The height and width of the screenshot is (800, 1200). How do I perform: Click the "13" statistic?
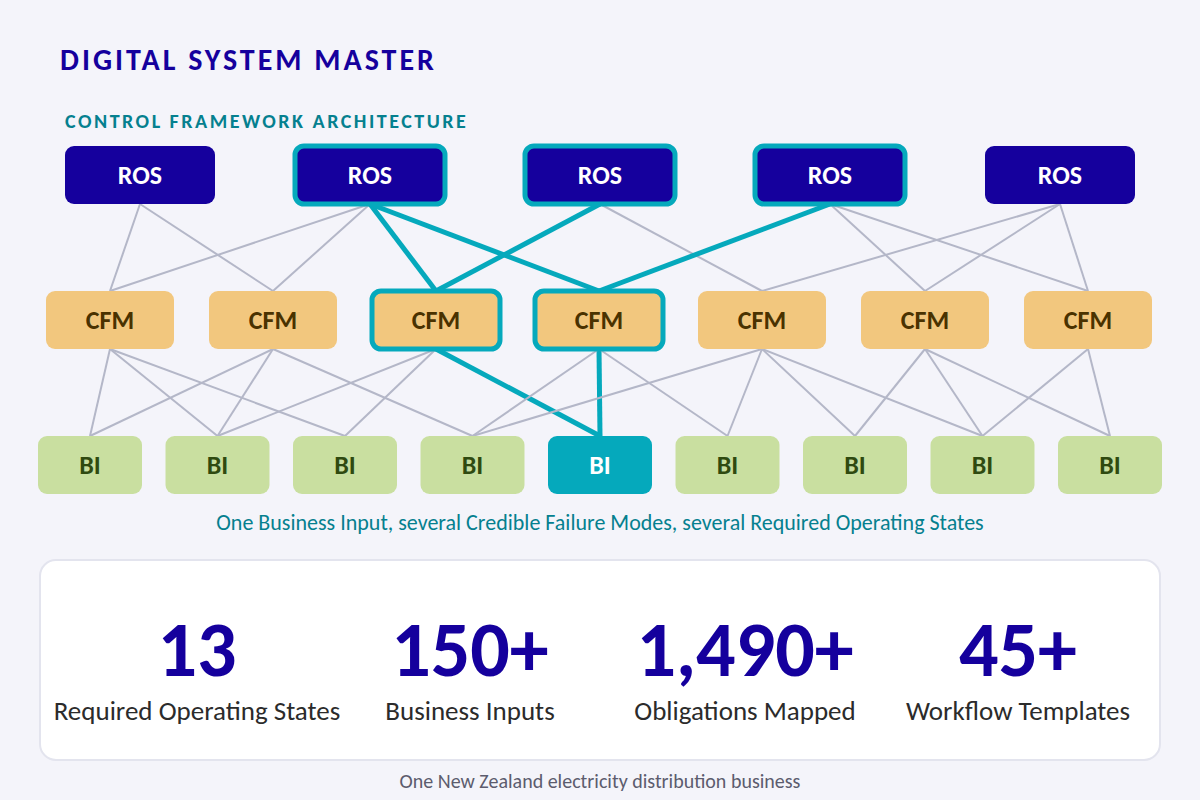pyautogui.click(x=198, y=650)
